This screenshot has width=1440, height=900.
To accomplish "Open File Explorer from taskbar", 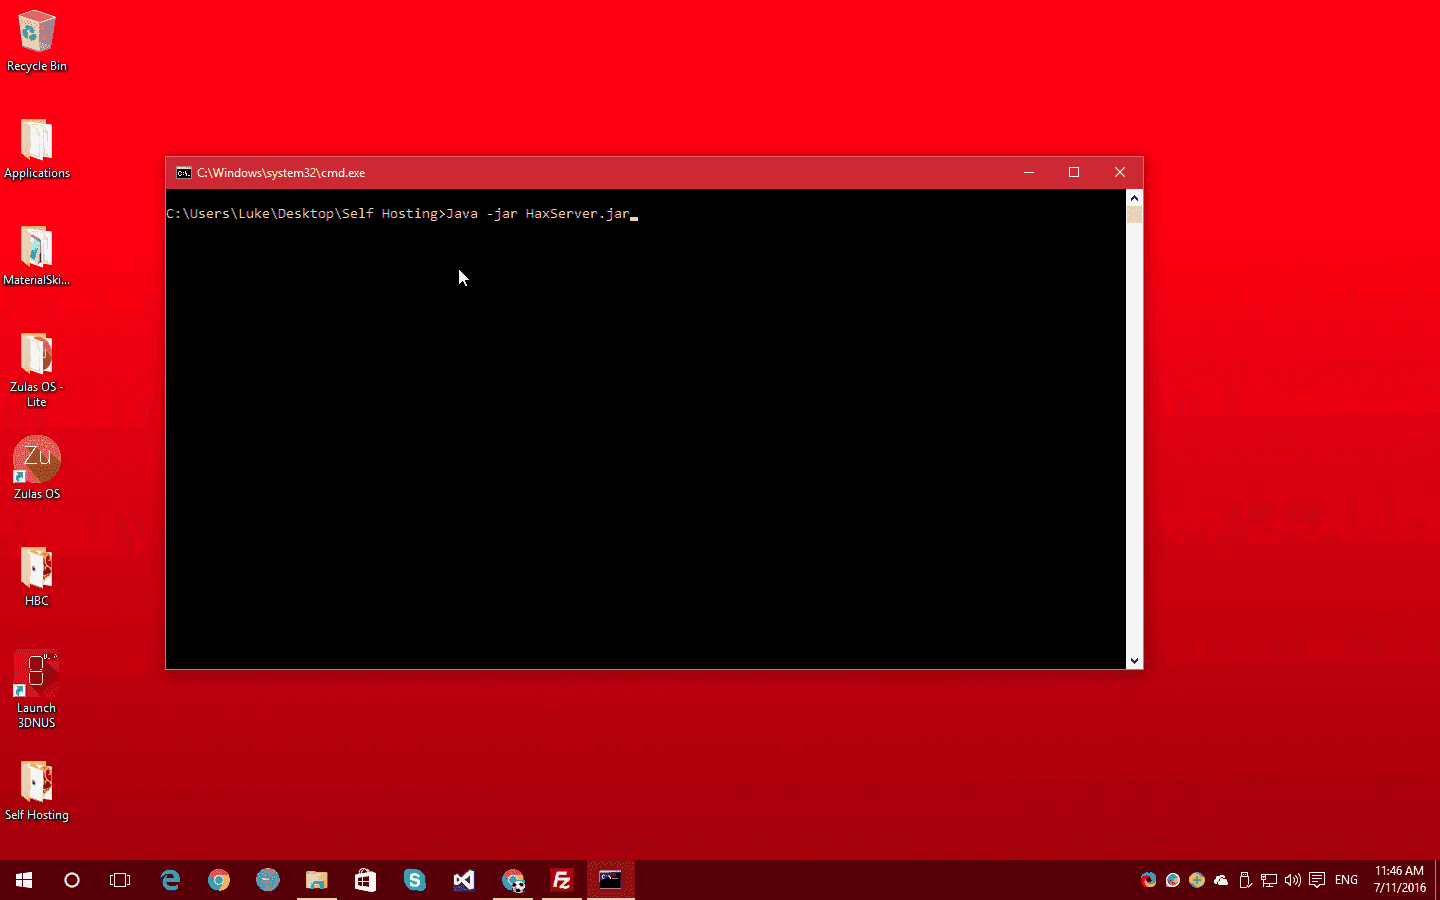I will (x=317, y=880).
